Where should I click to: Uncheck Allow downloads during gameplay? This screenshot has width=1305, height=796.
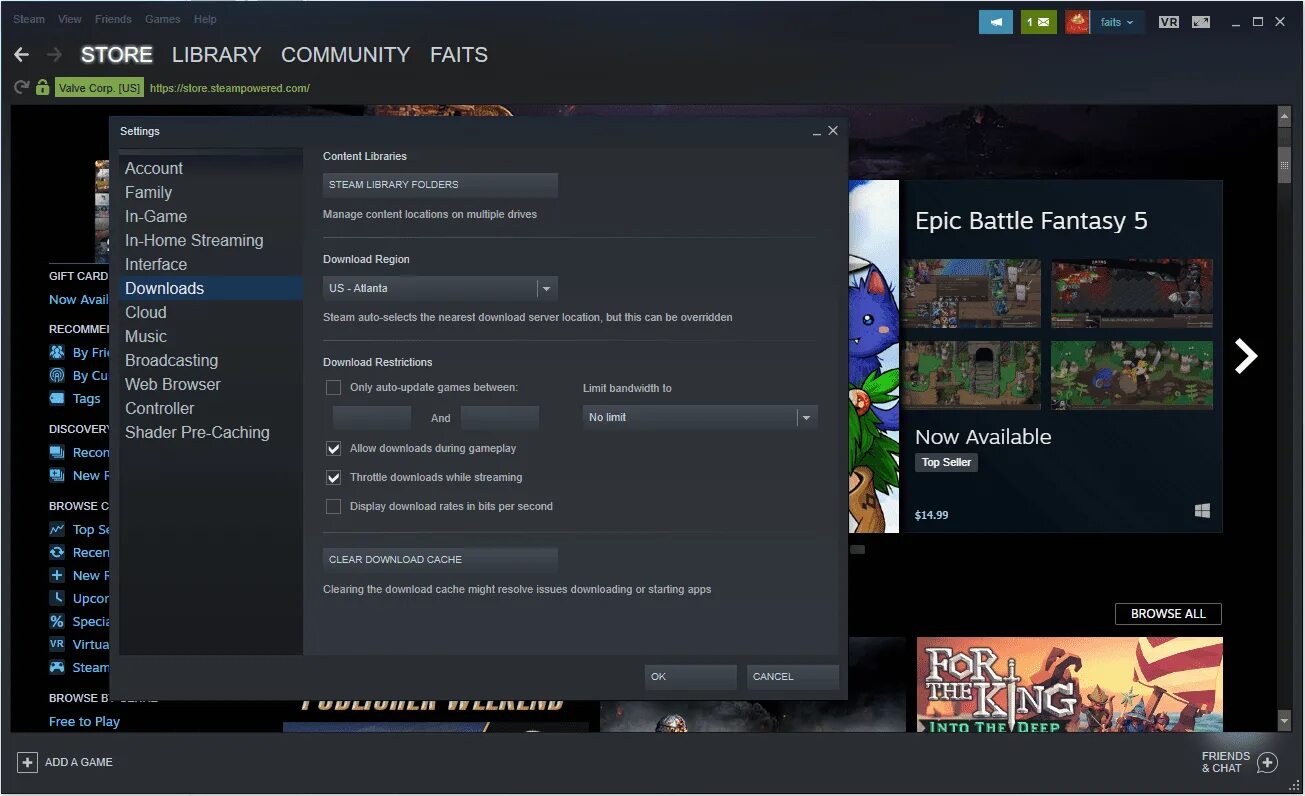click(334, 448)
